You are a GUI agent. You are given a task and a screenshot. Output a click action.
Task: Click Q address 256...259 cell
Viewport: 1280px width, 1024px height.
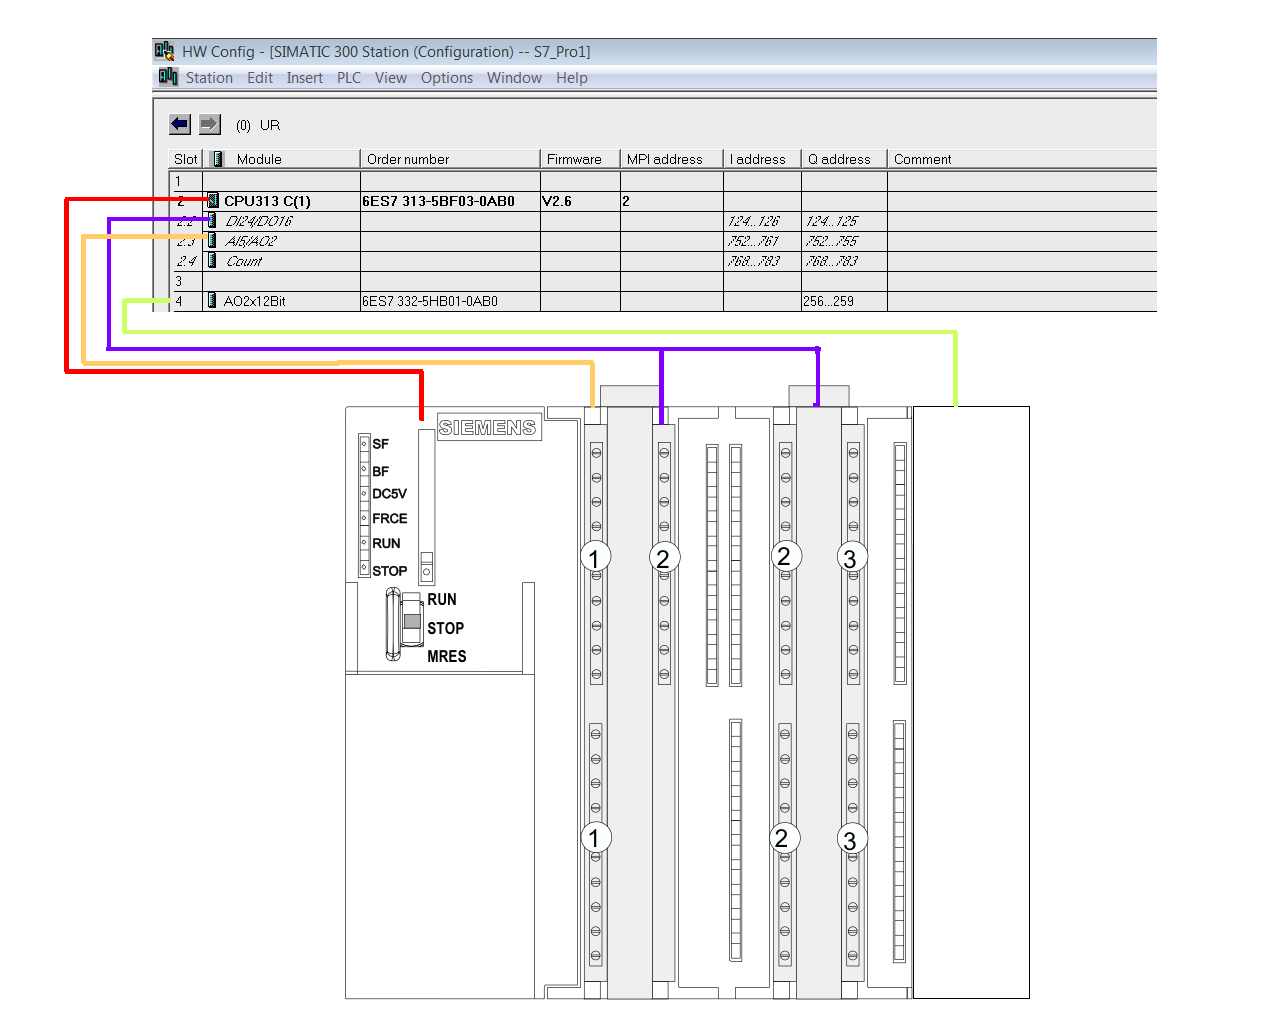tap(844, 301)
